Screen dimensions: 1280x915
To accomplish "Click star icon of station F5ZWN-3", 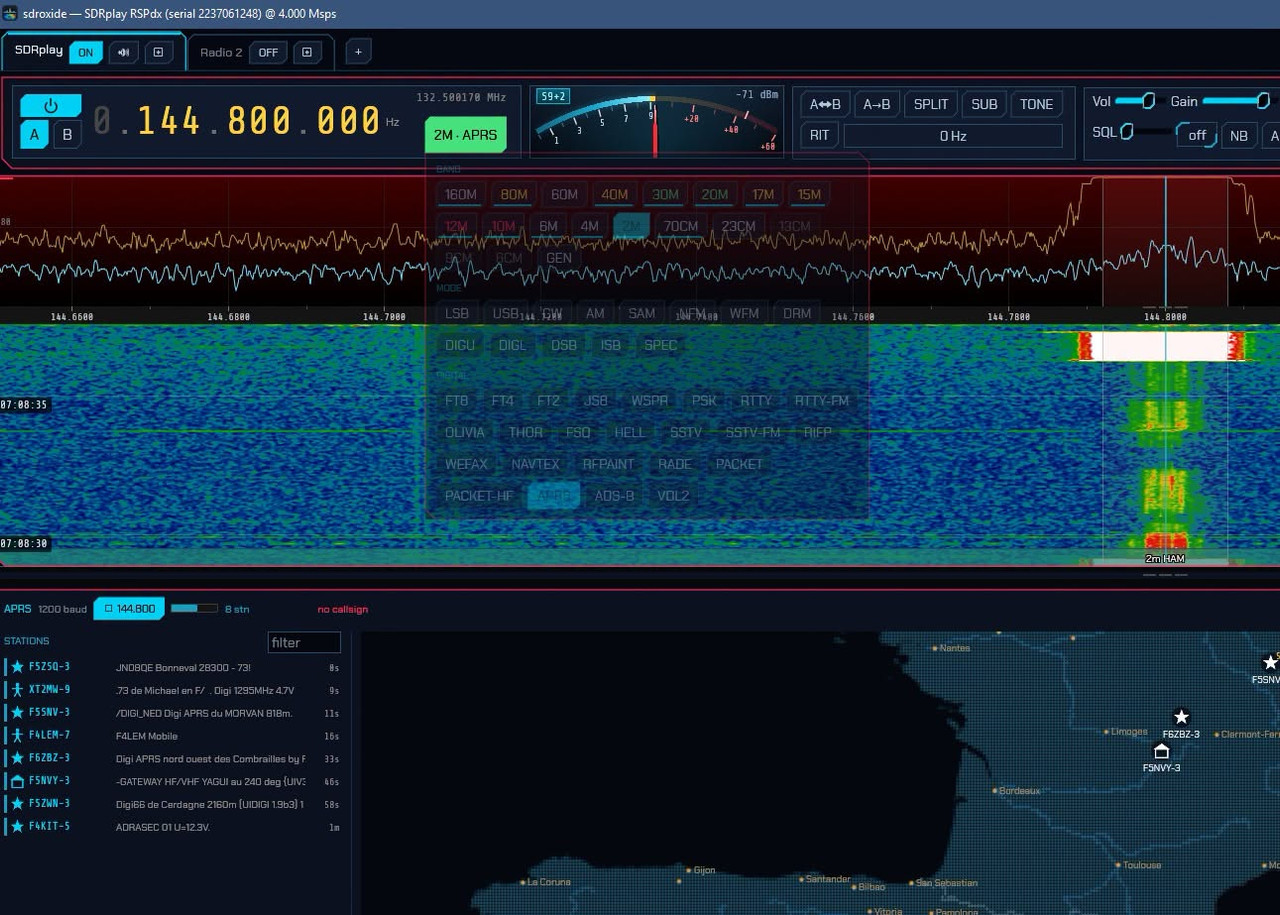I will (x=17, y=804).
